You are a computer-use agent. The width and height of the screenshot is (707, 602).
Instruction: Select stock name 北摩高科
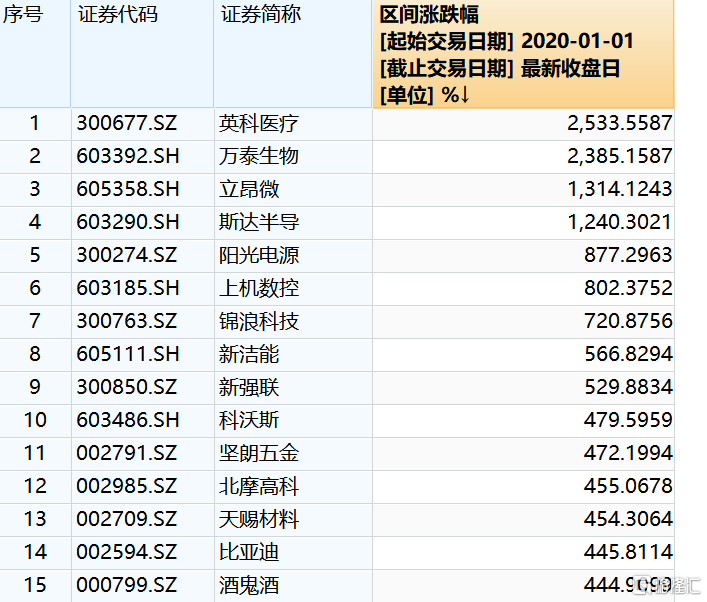tap(259, 486)
